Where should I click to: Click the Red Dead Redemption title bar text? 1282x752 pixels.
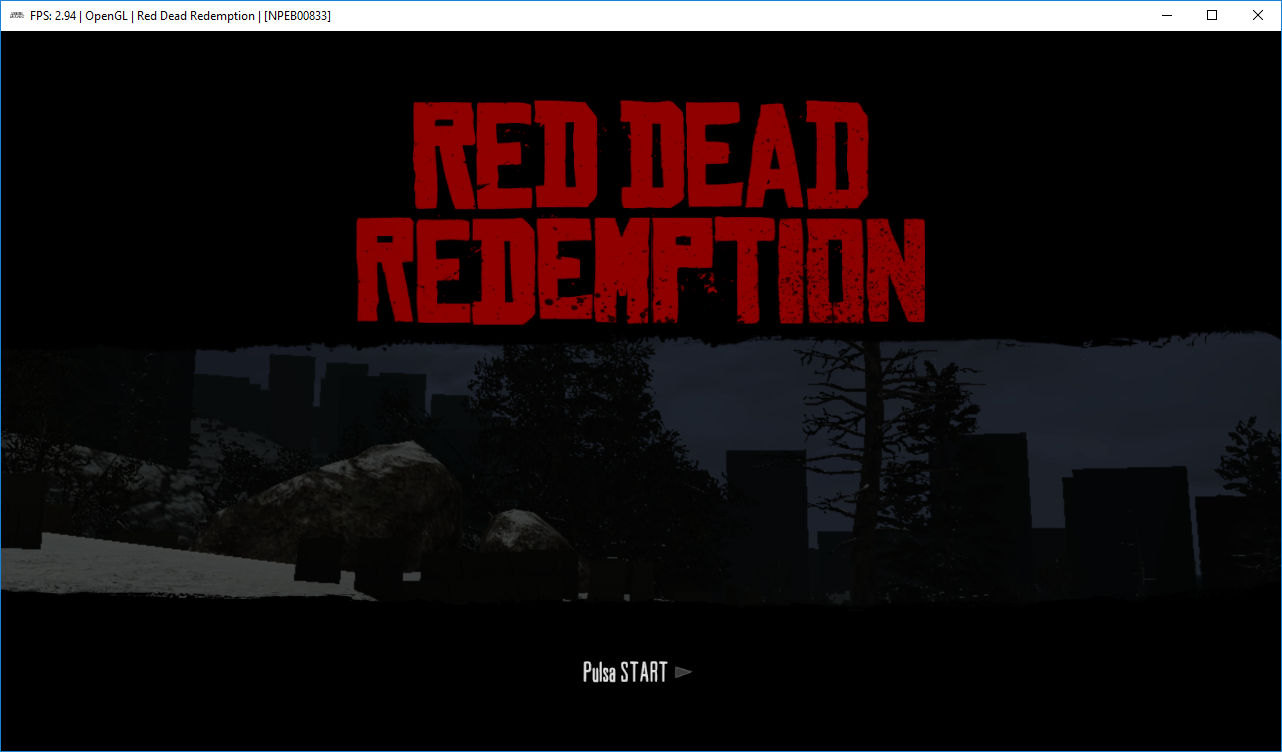(x=195, y=16)
